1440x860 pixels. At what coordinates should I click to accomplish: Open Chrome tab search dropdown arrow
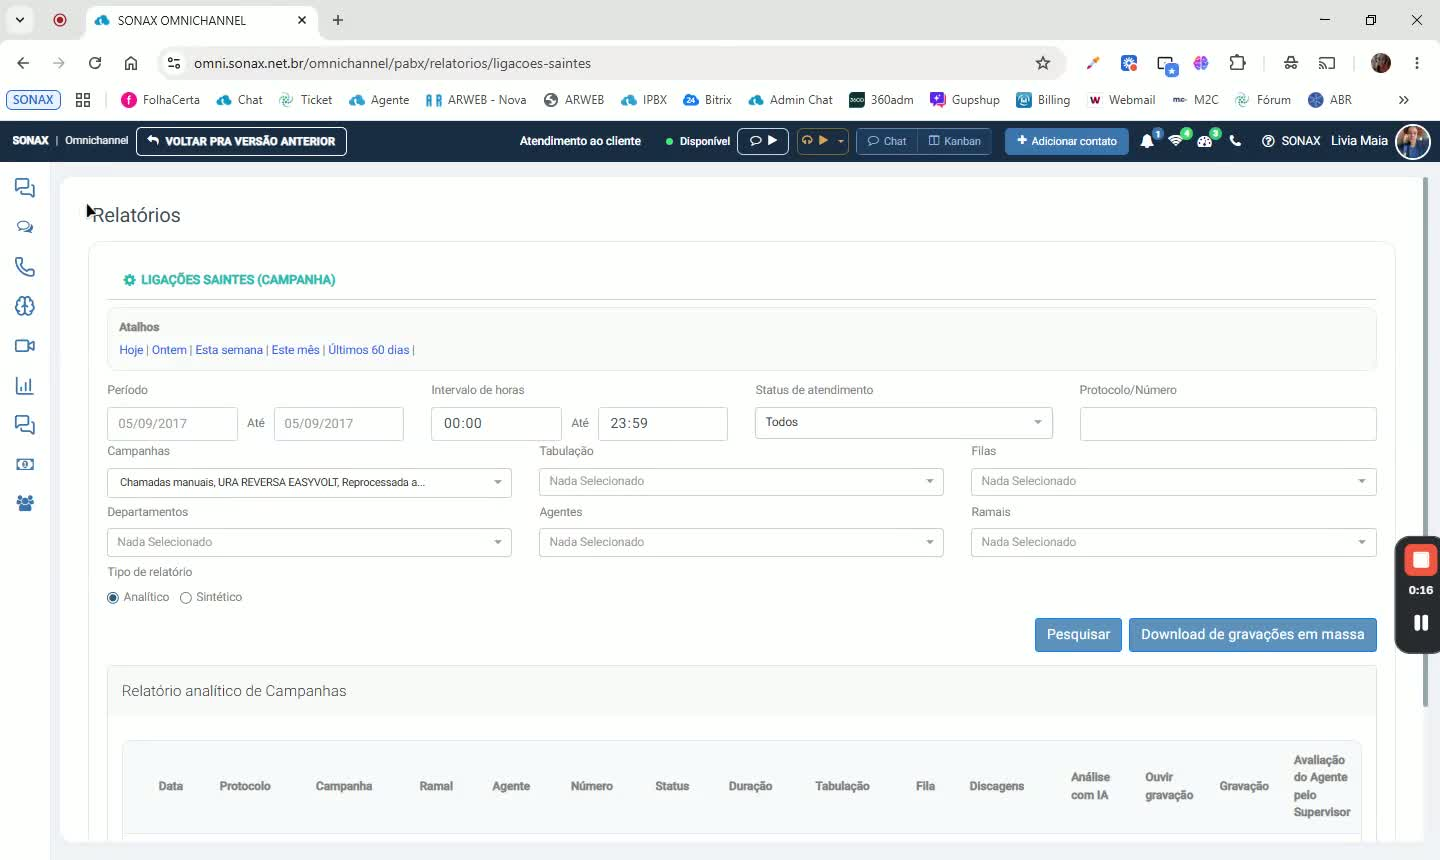[20, 20]
